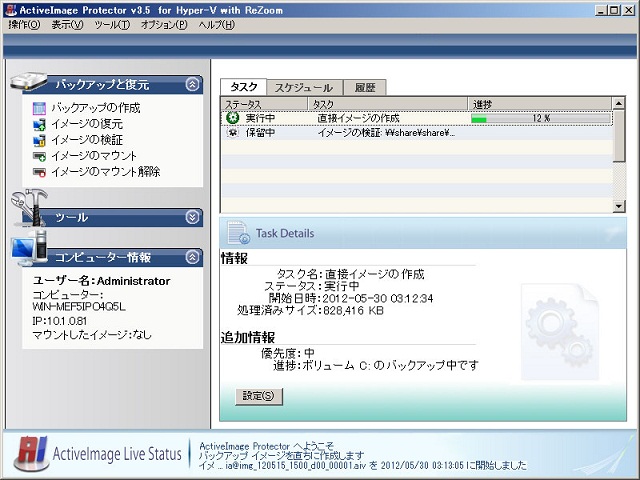Screen dimensions: 640x480
Task: Expand the ツール panel
Action: [192, 217]
